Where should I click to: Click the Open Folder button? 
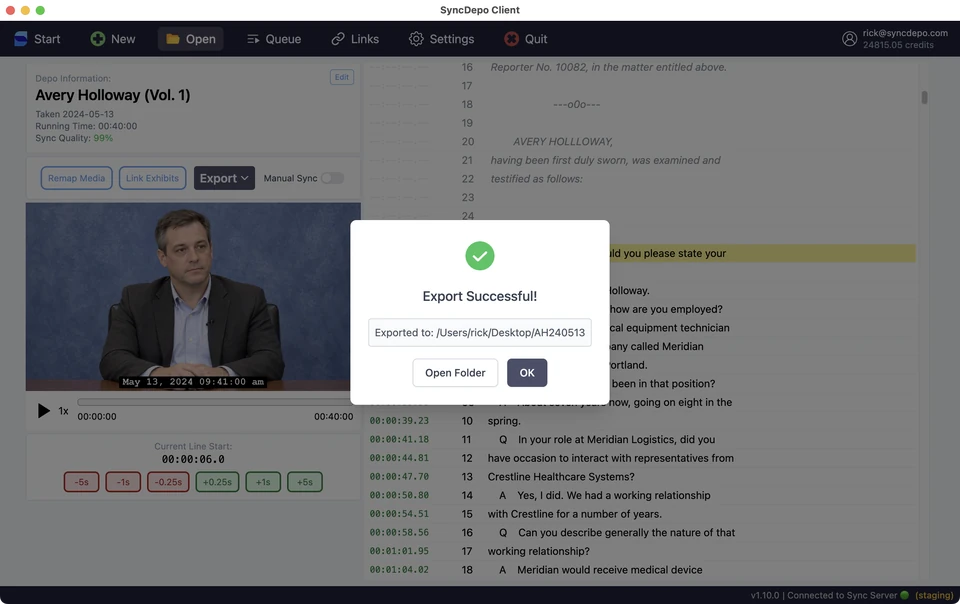(x=455, y=373)
